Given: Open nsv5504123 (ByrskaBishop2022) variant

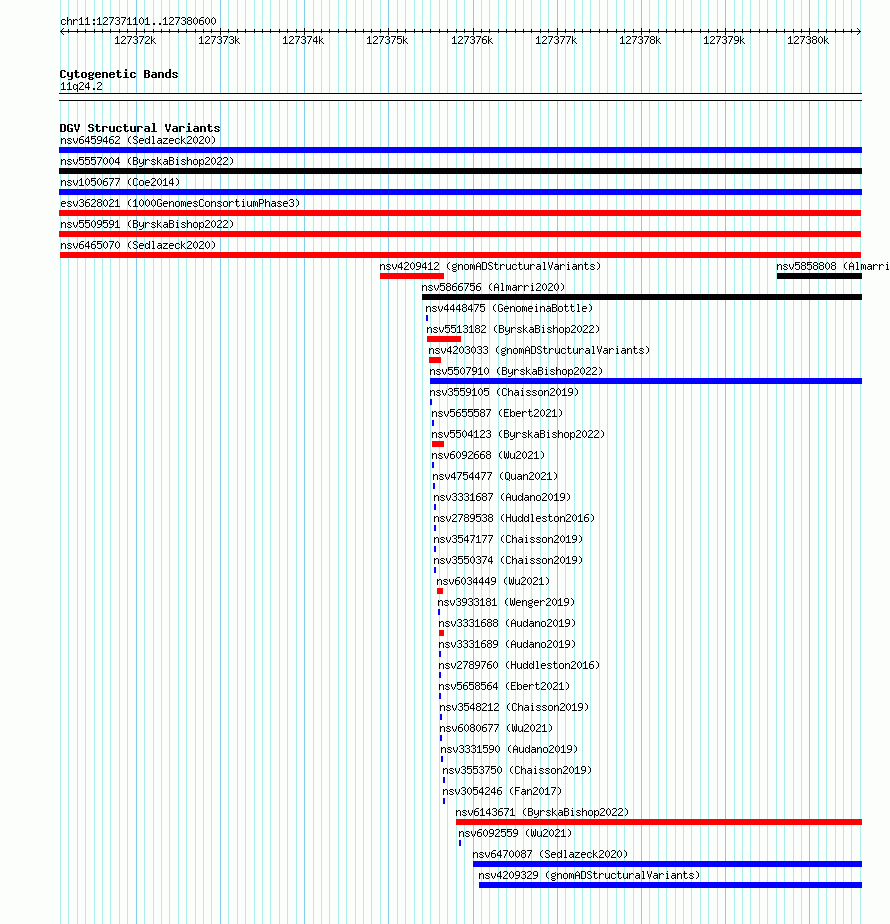Looking at the screenshot, I should [x=517, y=434].
